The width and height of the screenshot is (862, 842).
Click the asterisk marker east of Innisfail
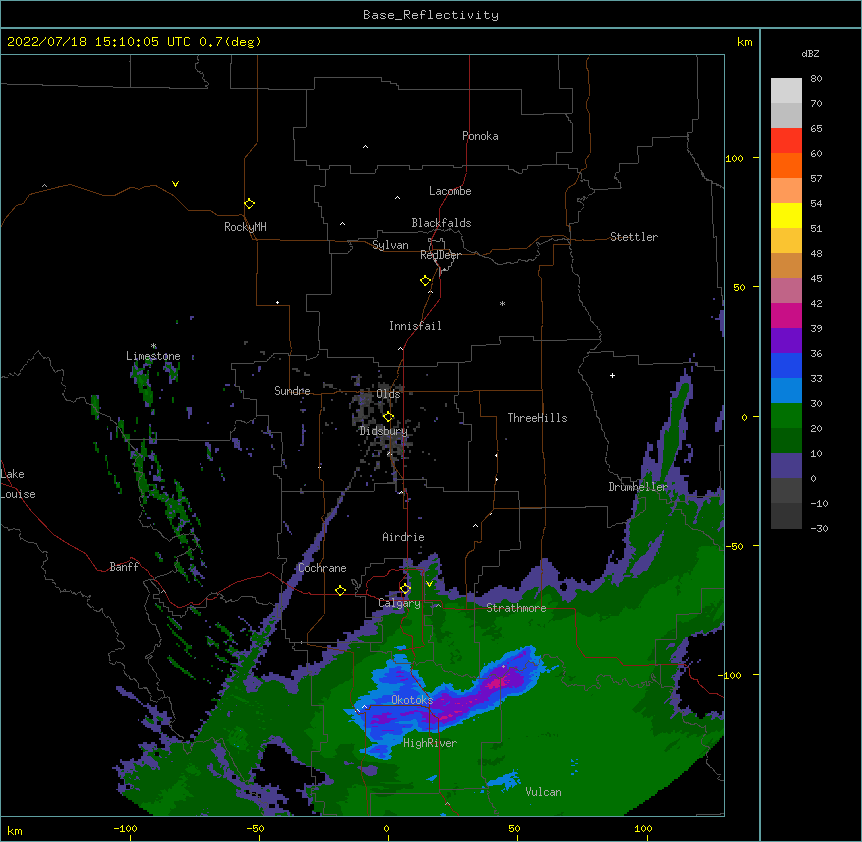(x=502, y=303)
